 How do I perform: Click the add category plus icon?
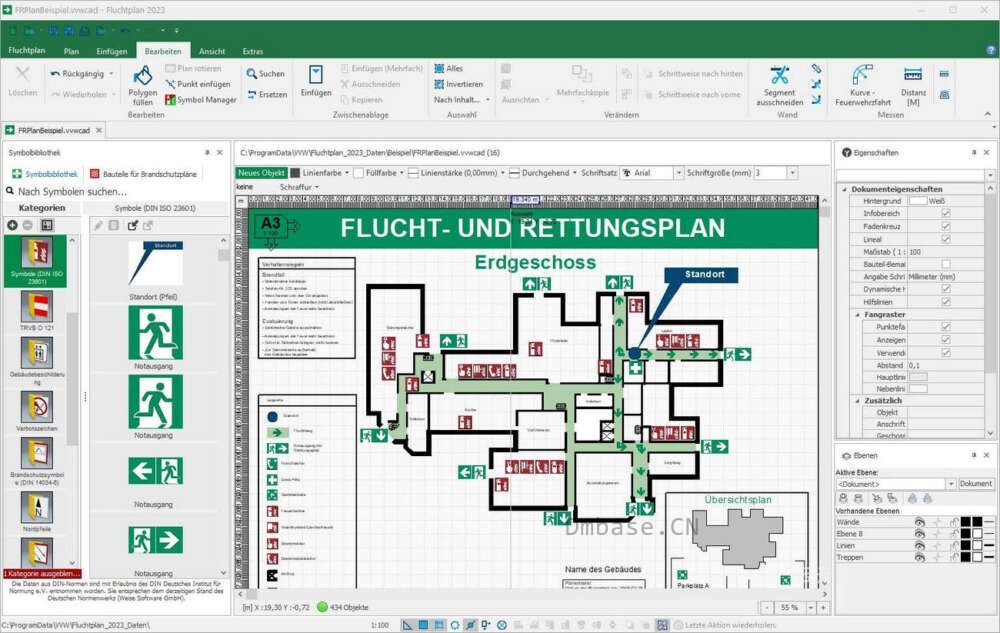12,225
